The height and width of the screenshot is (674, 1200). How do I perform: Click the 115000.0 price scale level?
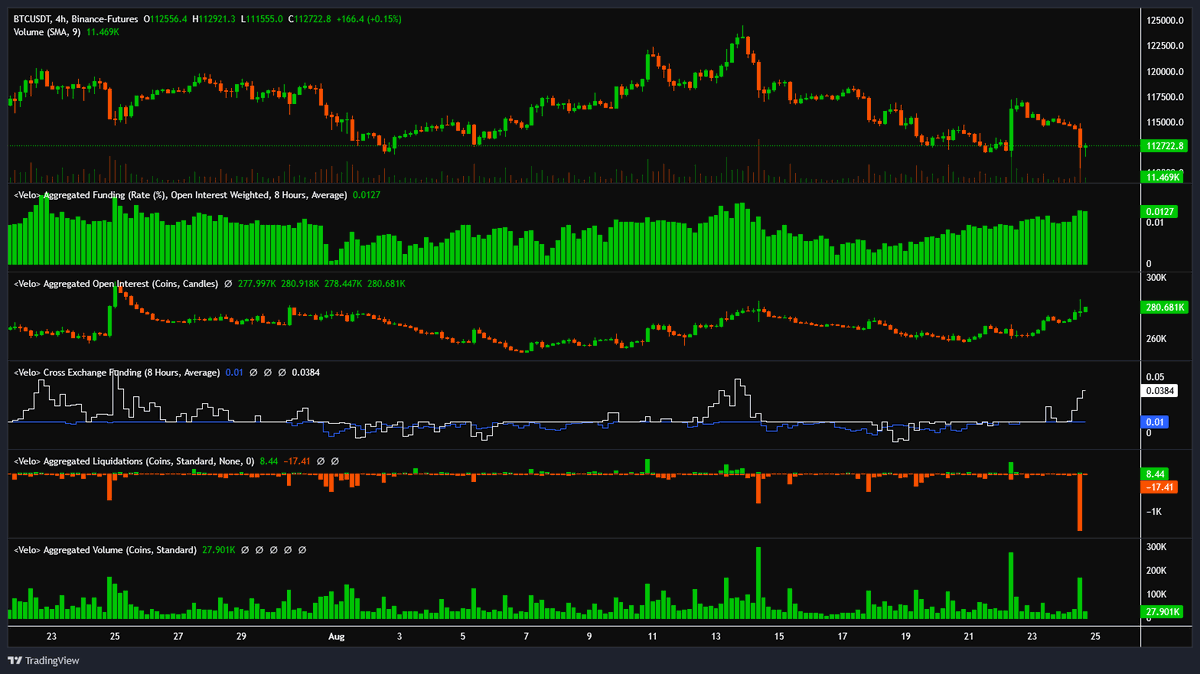(1165, 123)
